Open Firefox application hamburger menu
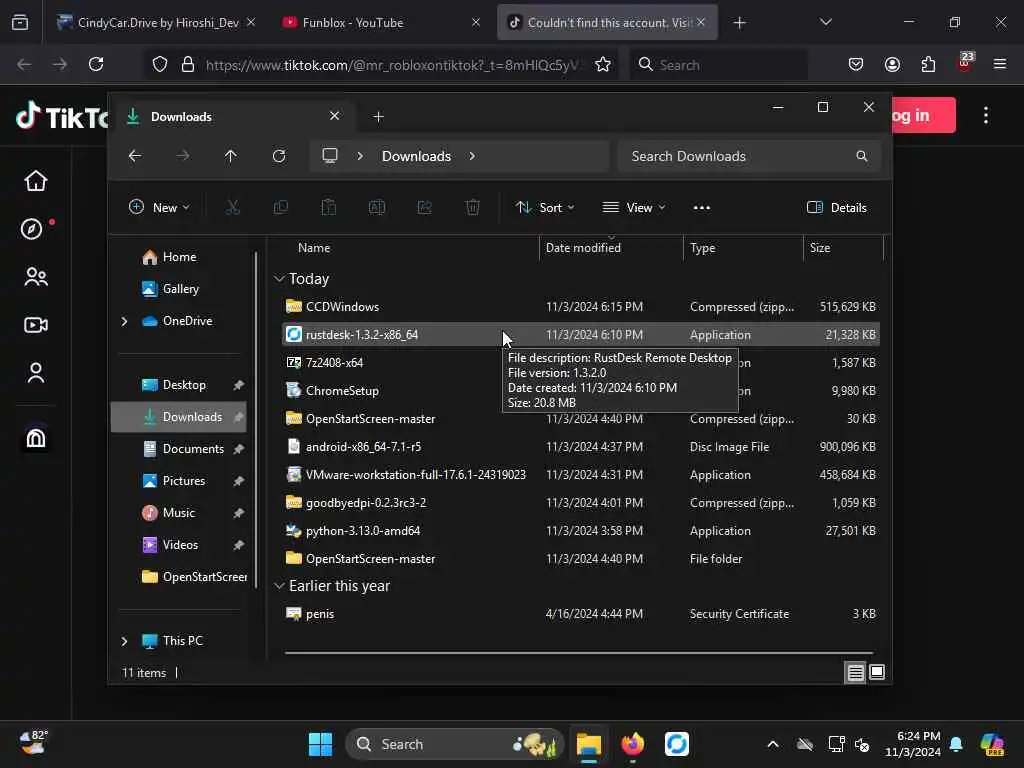1024x768 pixels. [x=999, y=64]
